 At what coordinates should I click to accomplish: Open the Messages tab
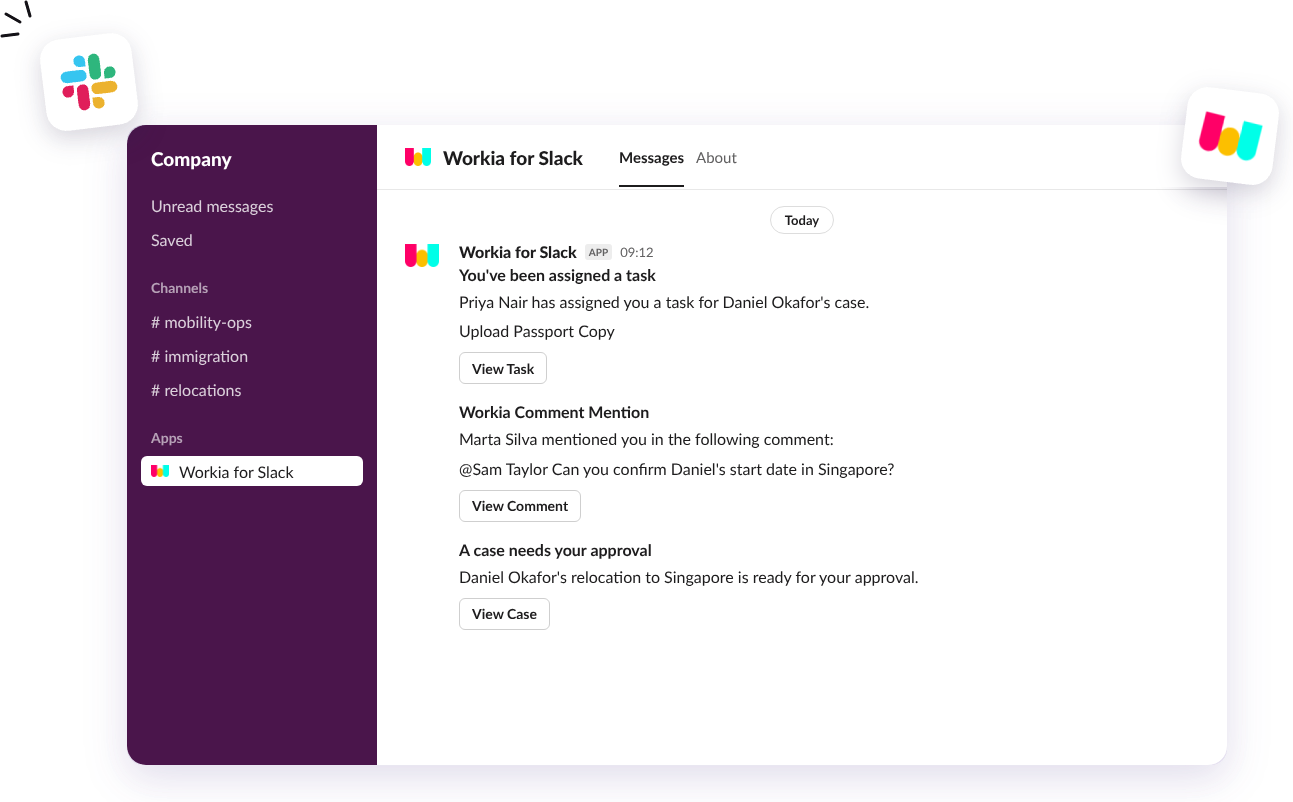(x=651, y=158)
